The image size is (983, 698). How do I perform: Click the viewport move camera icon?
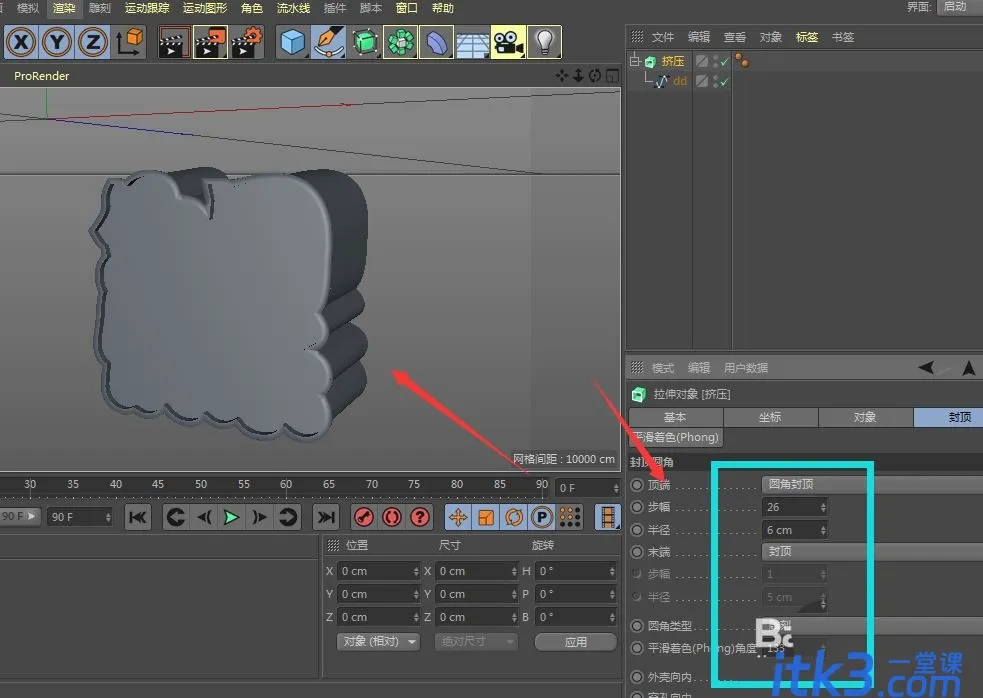(x=562, y=76)
